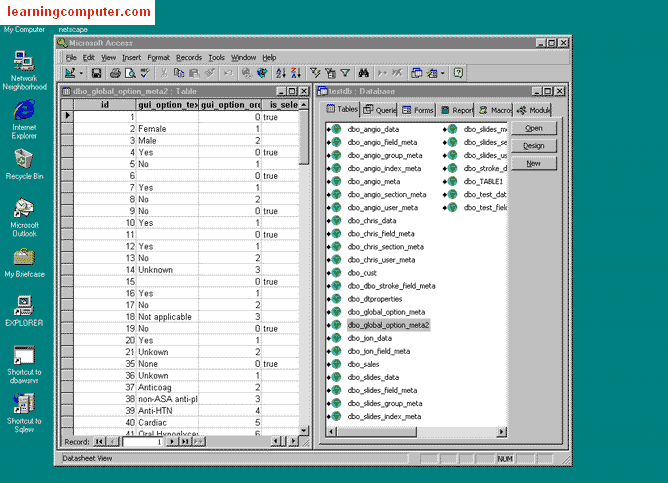This screenshot has width=668, height=483.
Task: Open the Format menu
Action: coord(158,58)
